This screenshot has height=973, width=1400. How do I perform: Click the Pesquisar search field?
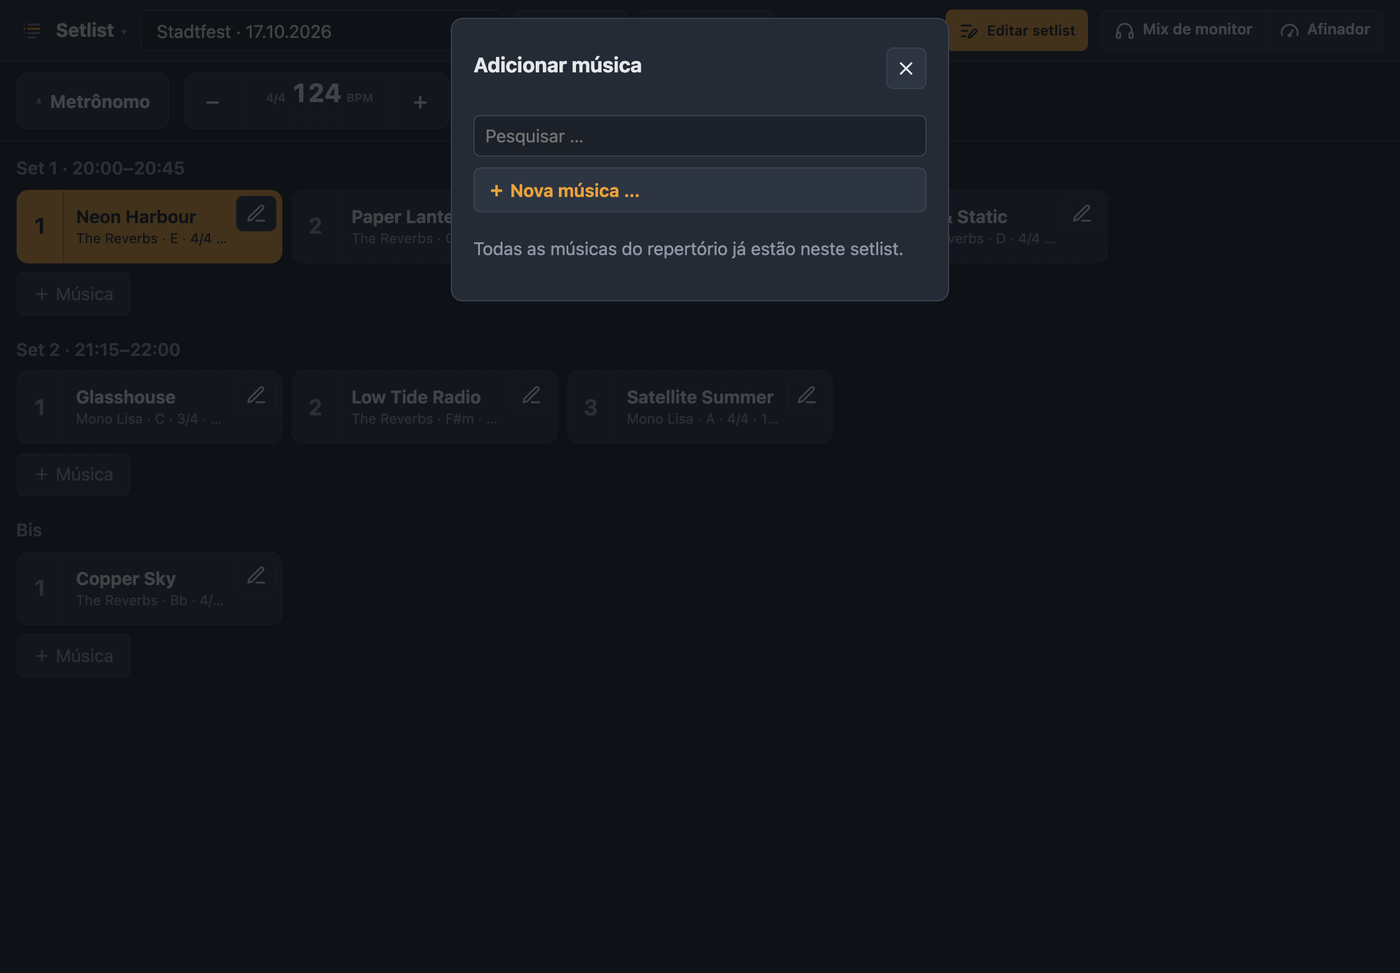coord(700,136)
